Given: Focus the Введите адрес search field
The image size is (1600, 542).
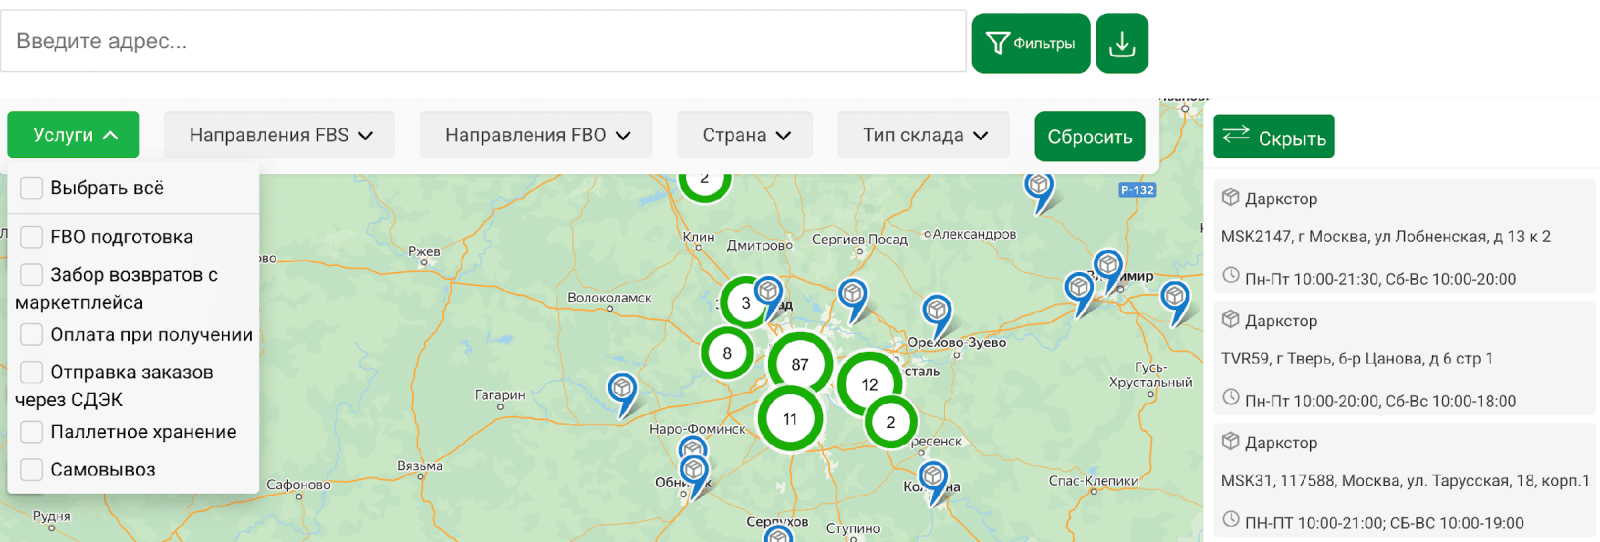Looking at the screenshot, I should coord(483,41).
